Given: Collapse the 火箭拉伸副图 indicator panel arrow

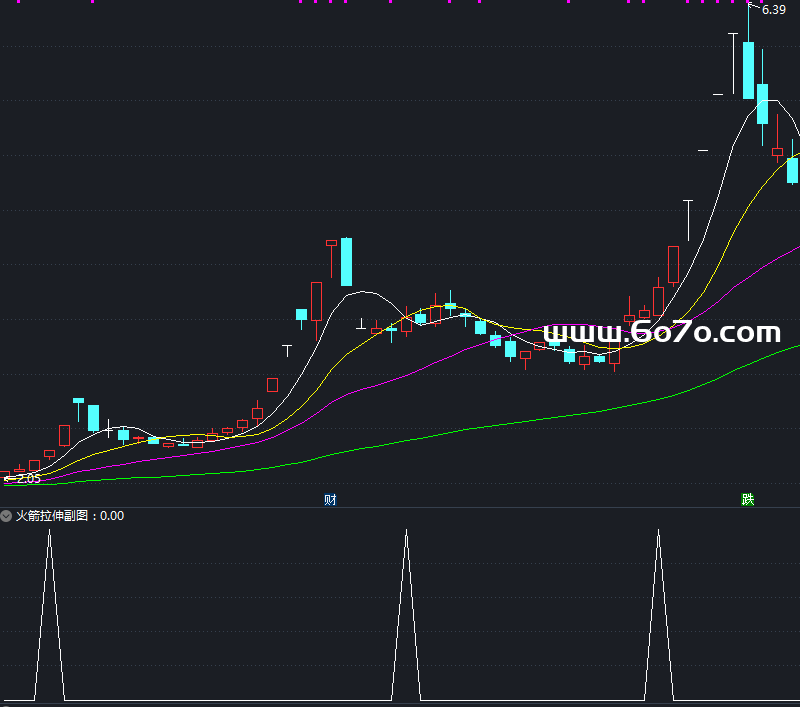Looking at the screenshot, I should point(6,516).
